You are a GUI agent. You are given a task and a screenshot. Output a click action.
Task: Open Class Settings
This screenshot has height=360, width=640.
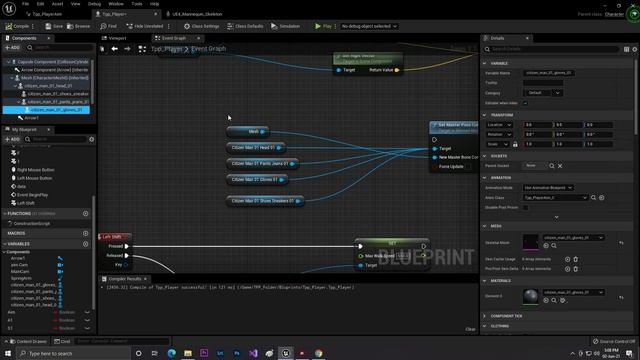pos(201,26)
